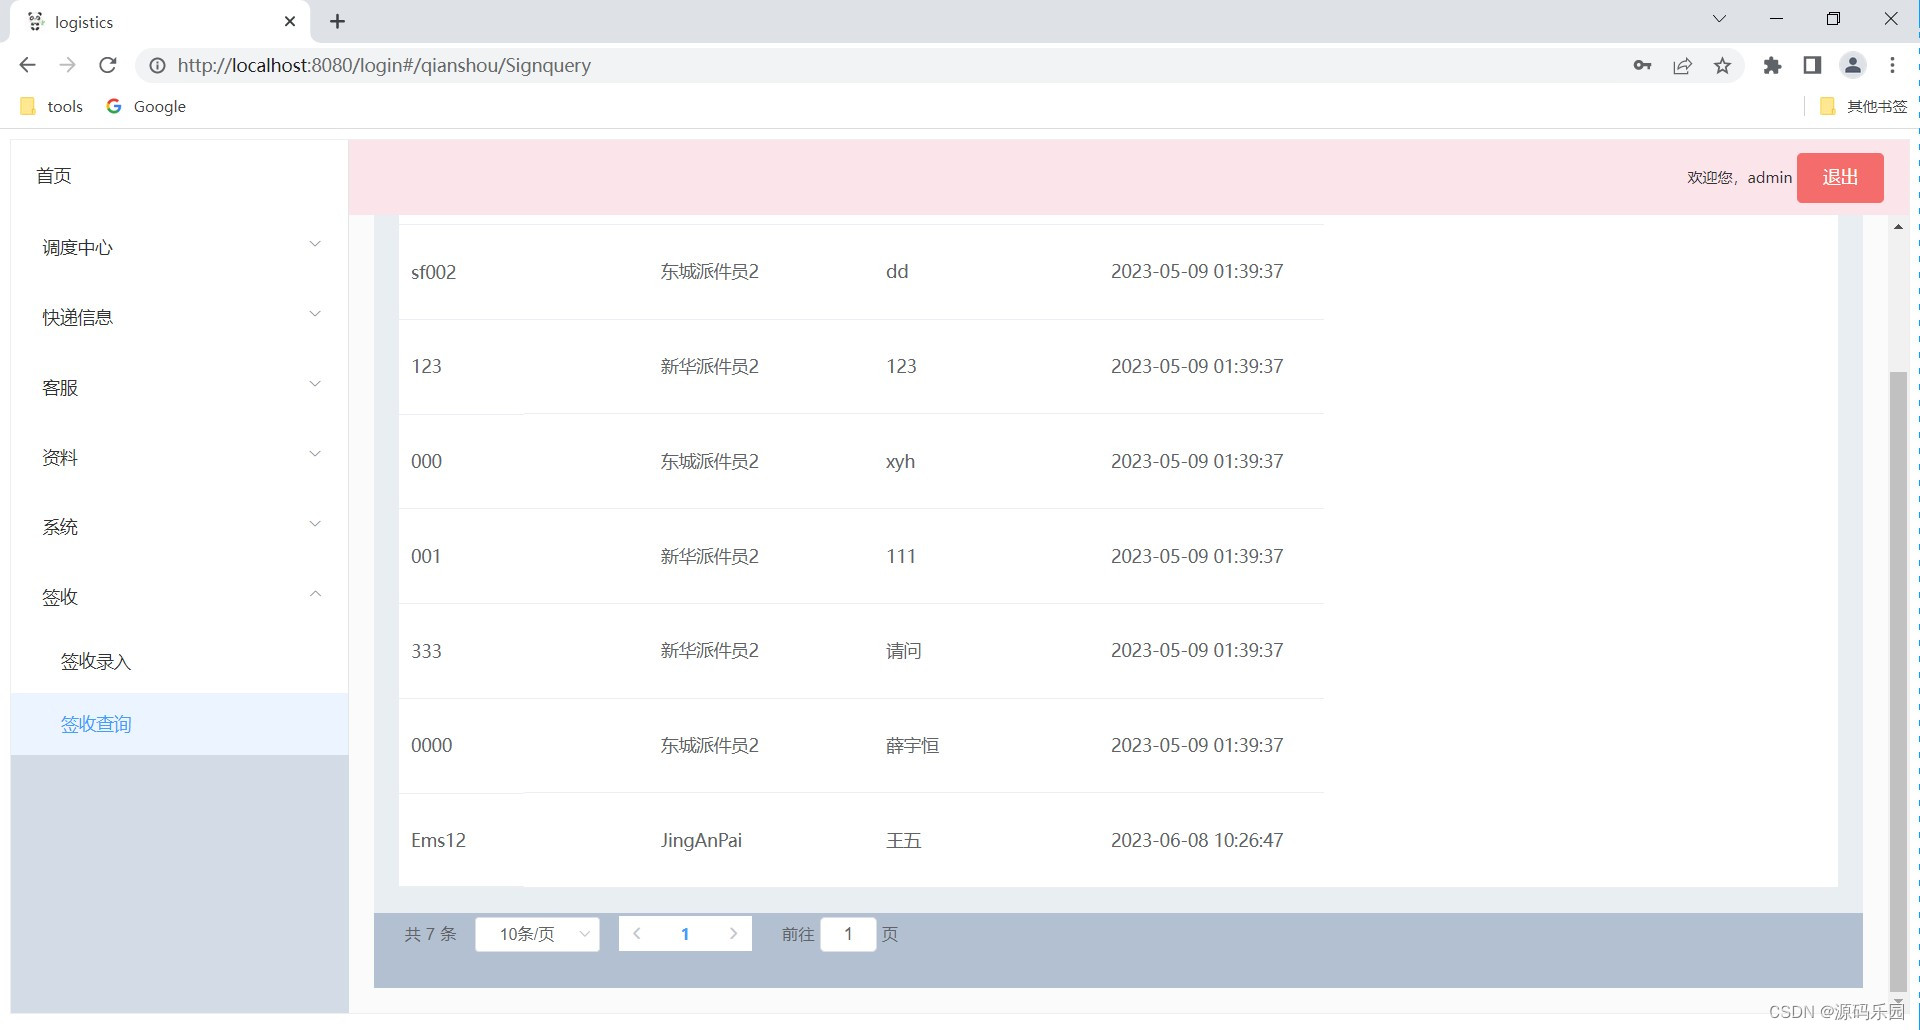Viewport: 1920px width, 1030px height.
Task: Open tab search chevron in title bar
Action: click(1719, 19)
